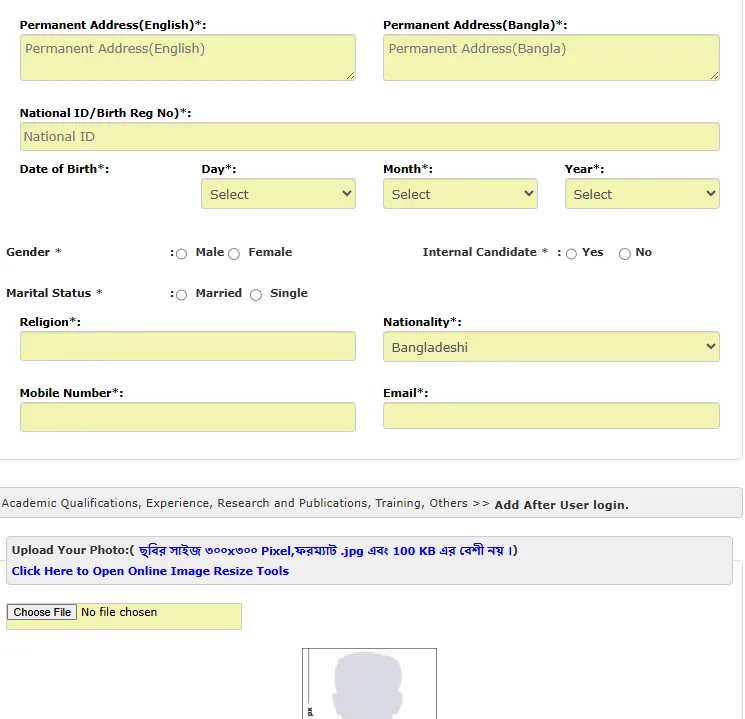Open the Online Image Resize Tools link

(x=150, y=571)
